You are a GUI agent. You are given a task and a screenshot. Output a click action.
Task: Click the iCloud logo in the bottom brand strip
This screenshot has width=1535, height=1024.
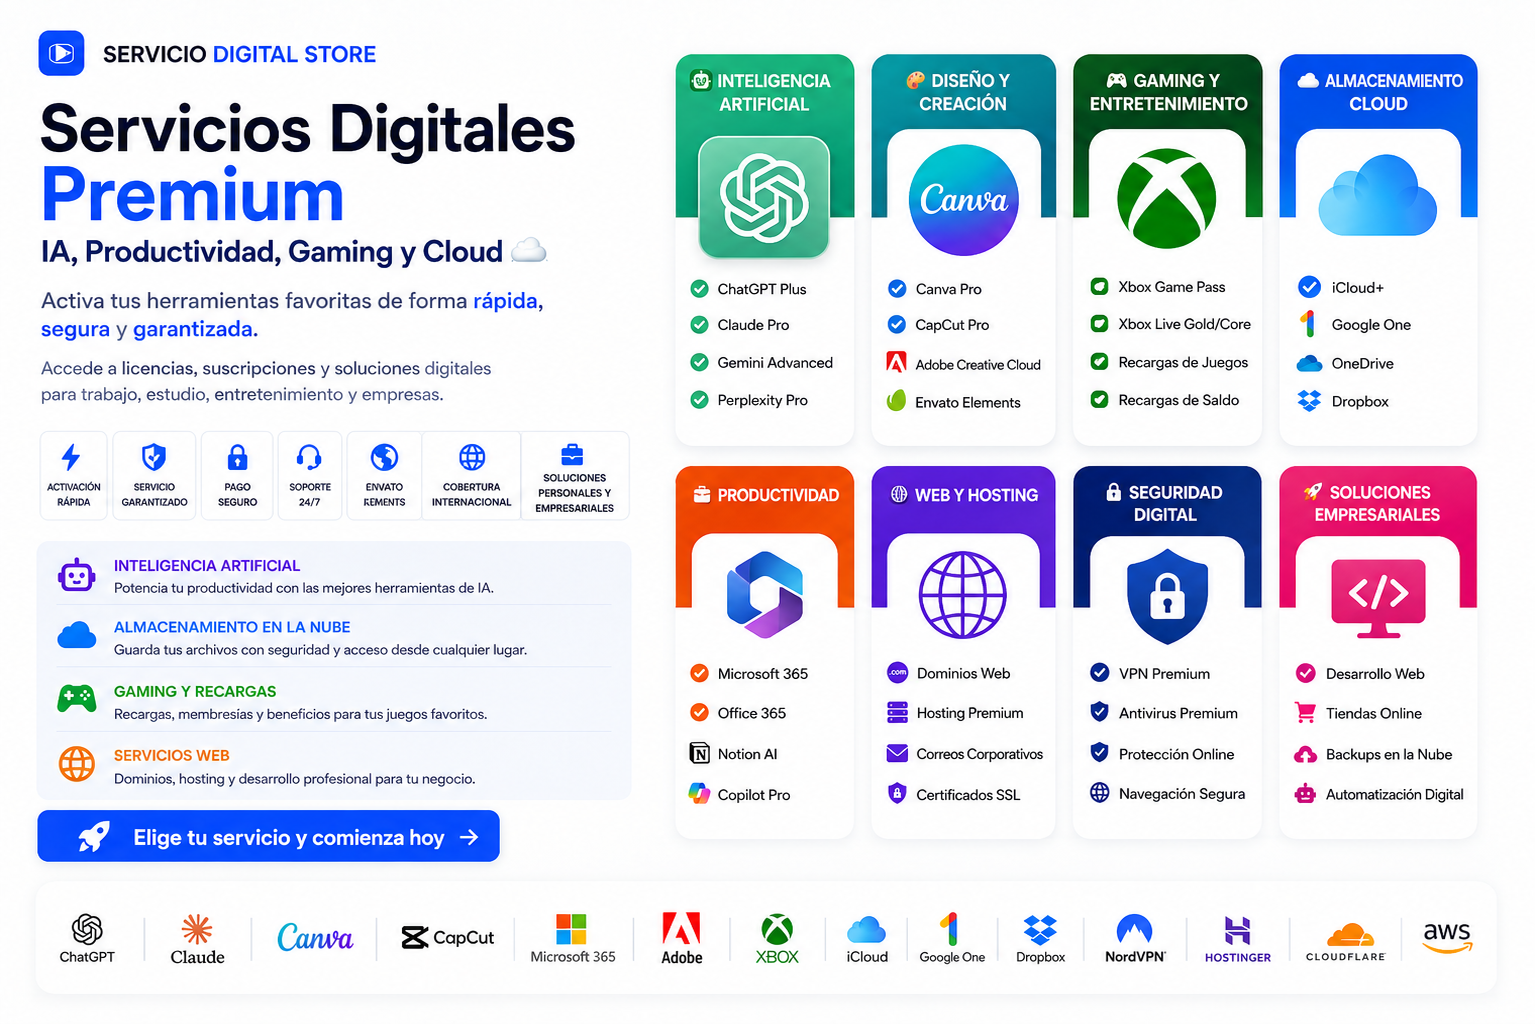[x=867, y=939]
